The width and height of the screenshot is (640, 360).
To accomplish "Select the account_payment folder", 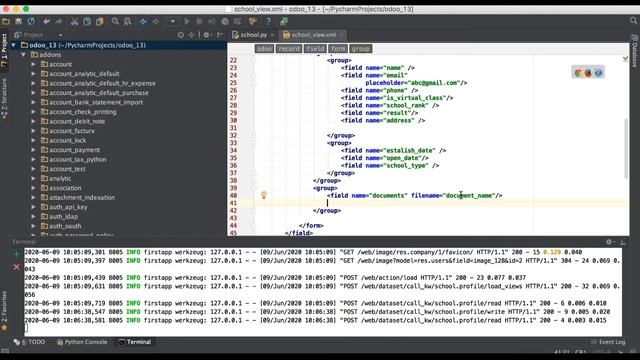I will click(74, 150).
